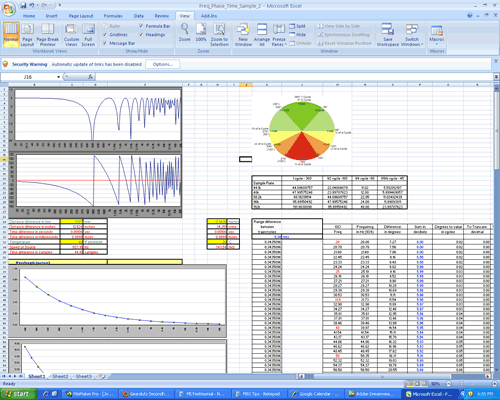Set zoom to 100%

pyautogui.click(x=201, y=33)
